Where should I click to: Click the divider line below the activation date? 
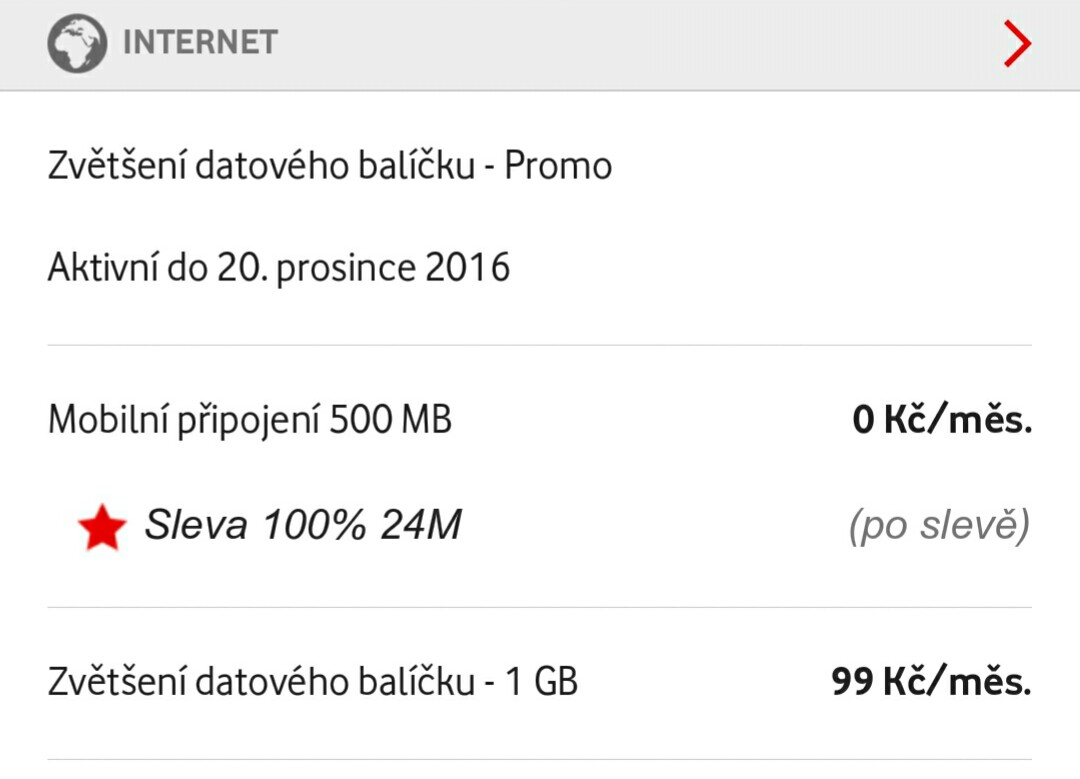pos(540,345)
